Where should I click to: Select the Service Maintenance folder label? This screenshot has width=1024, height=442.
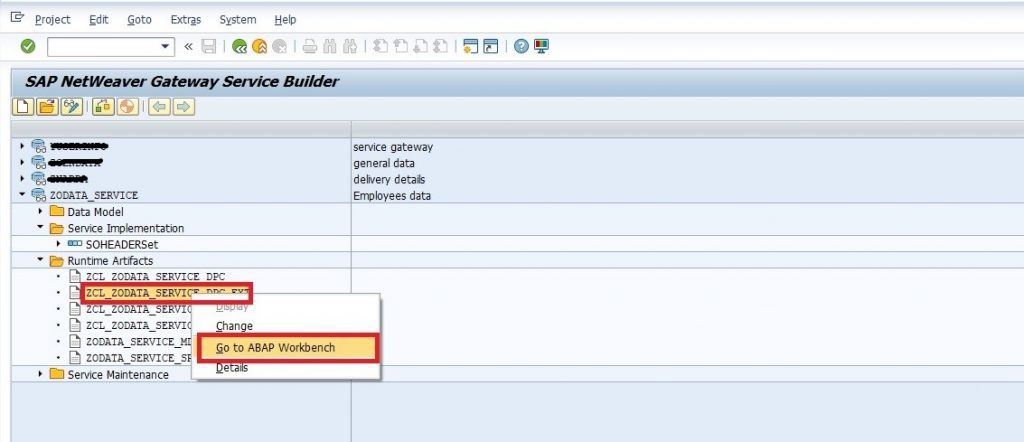[x=118, y=375]
